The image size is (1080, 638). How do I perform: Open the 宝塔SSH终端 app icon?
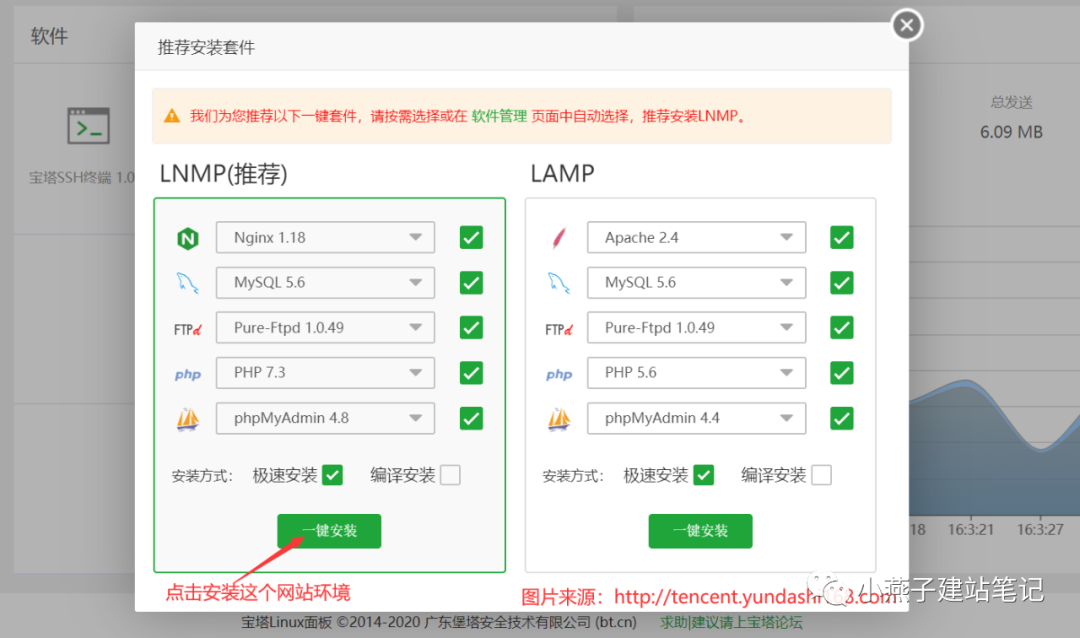(x=87, y=125)
